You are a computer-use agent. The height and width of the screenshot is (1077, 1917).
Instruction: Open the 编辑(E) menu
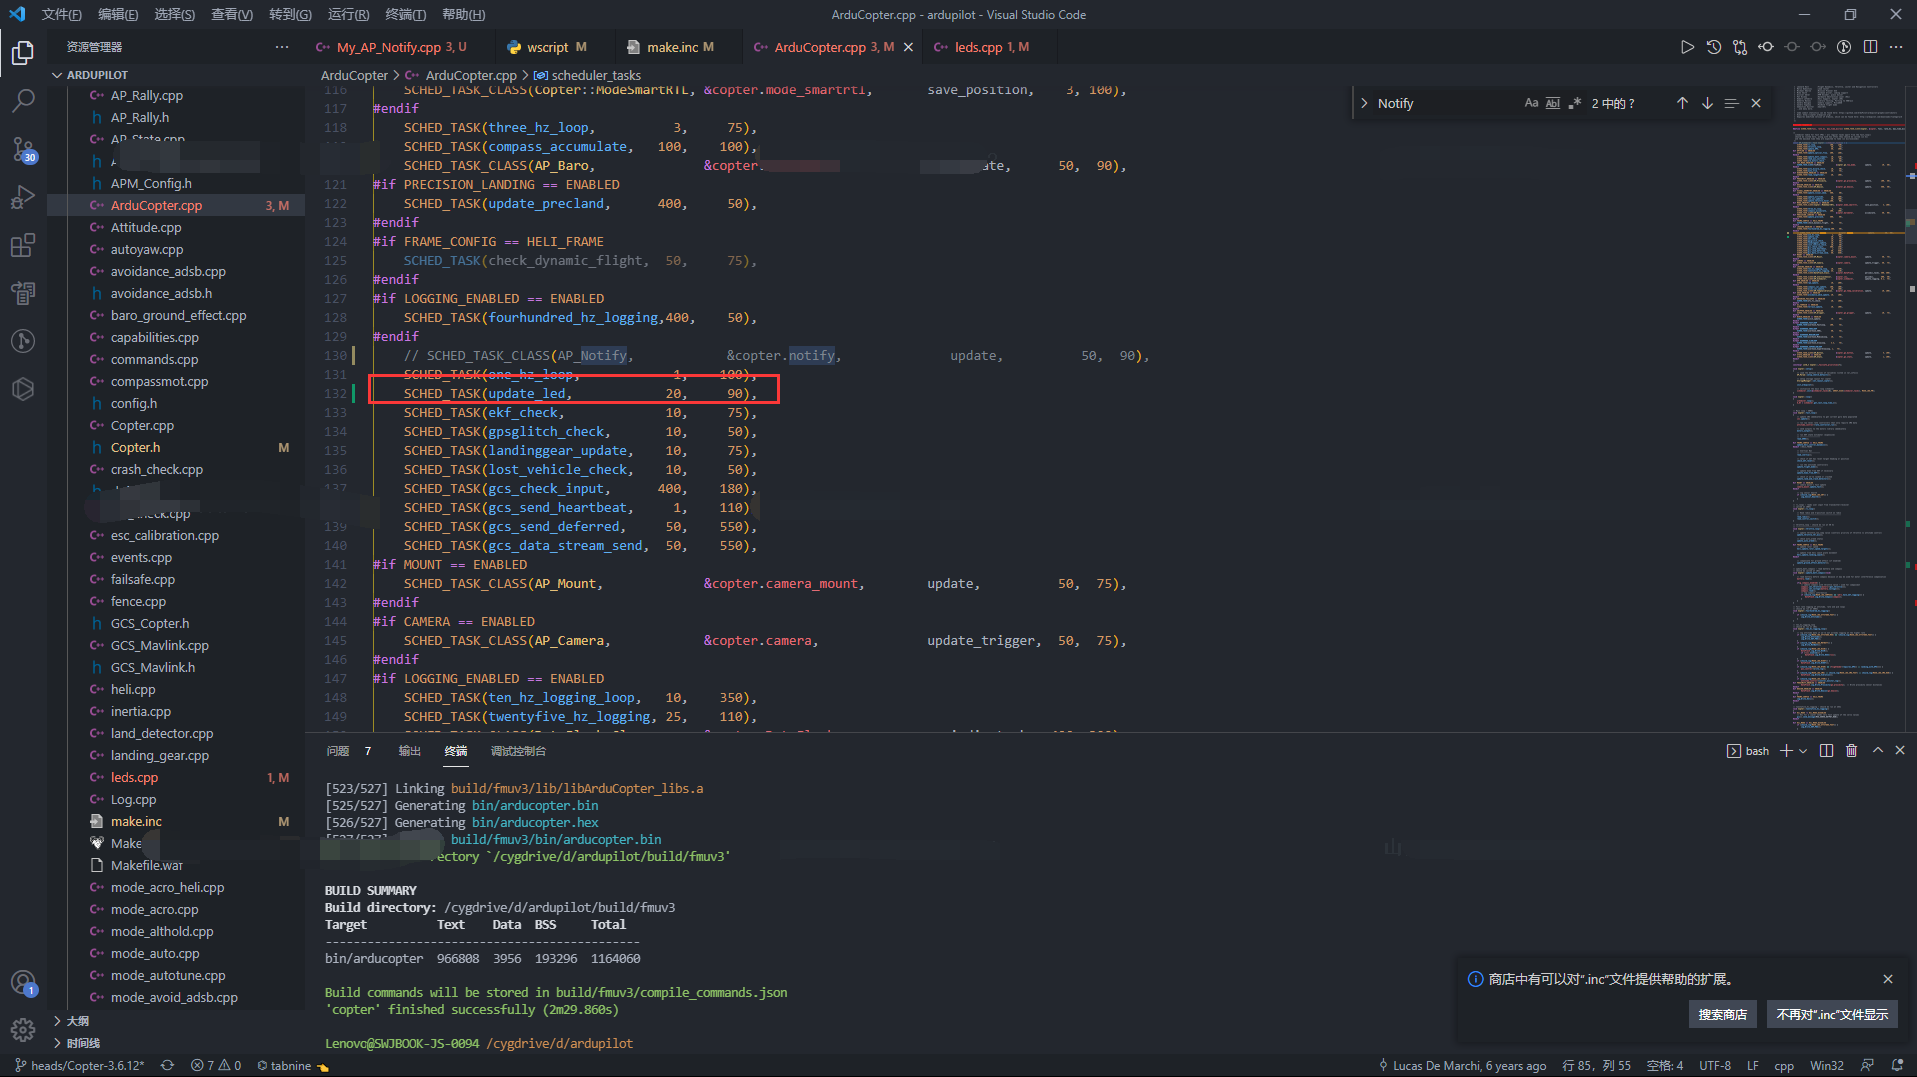tap(118, 15)
